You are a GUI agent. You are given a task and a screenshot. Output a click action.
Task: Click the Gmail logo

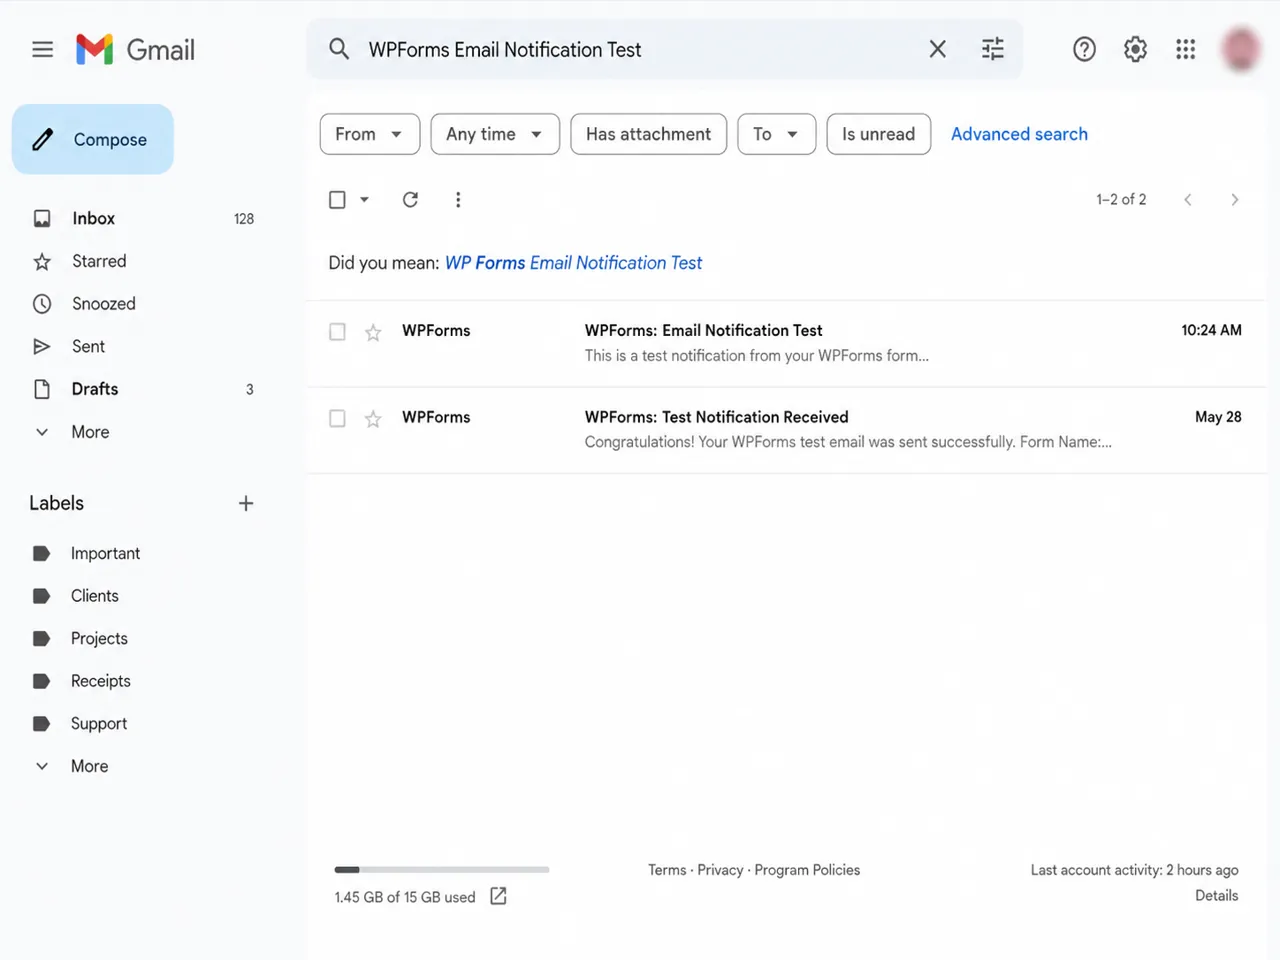click(135, 49)
